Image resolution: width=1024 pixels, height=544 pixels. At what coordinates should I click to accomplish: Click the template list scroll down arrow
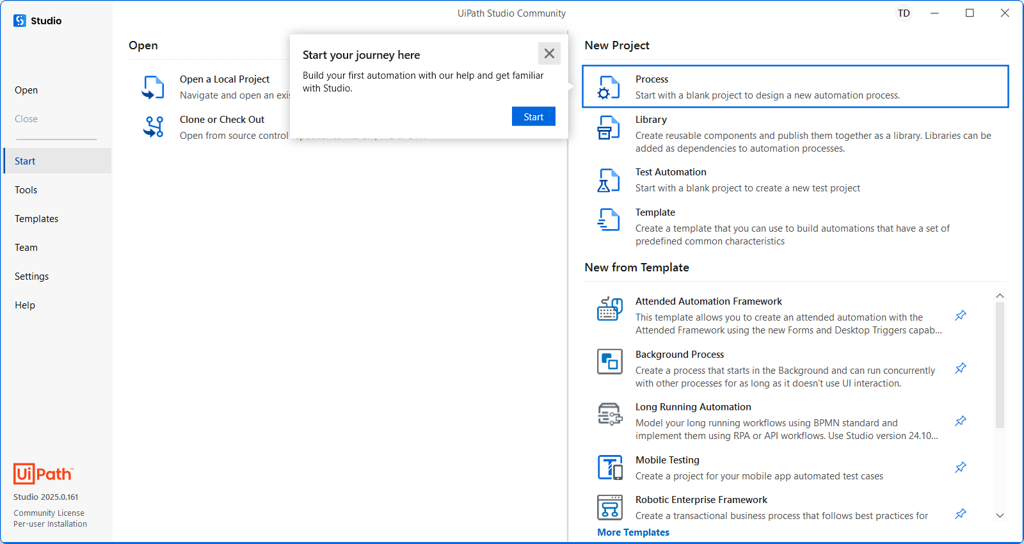click(x=1000, y=515)
